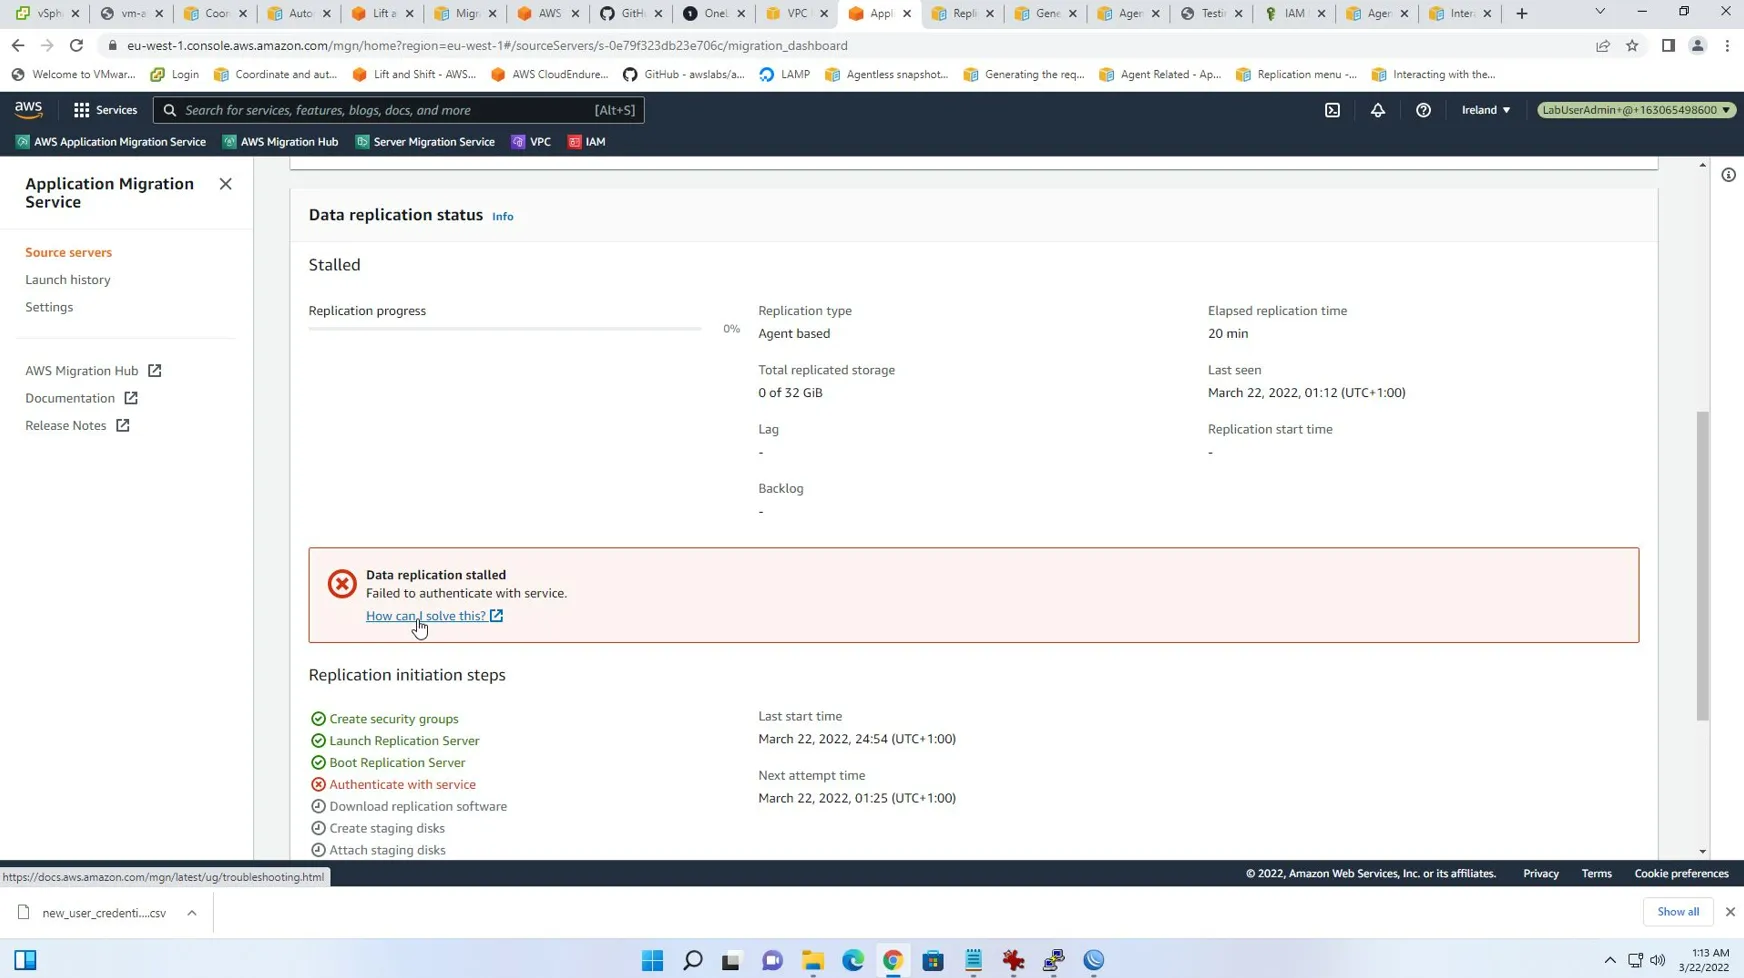Open Teams Chat from taskbar
Viewport: 1744px width, 978px height.
[773, 960]
